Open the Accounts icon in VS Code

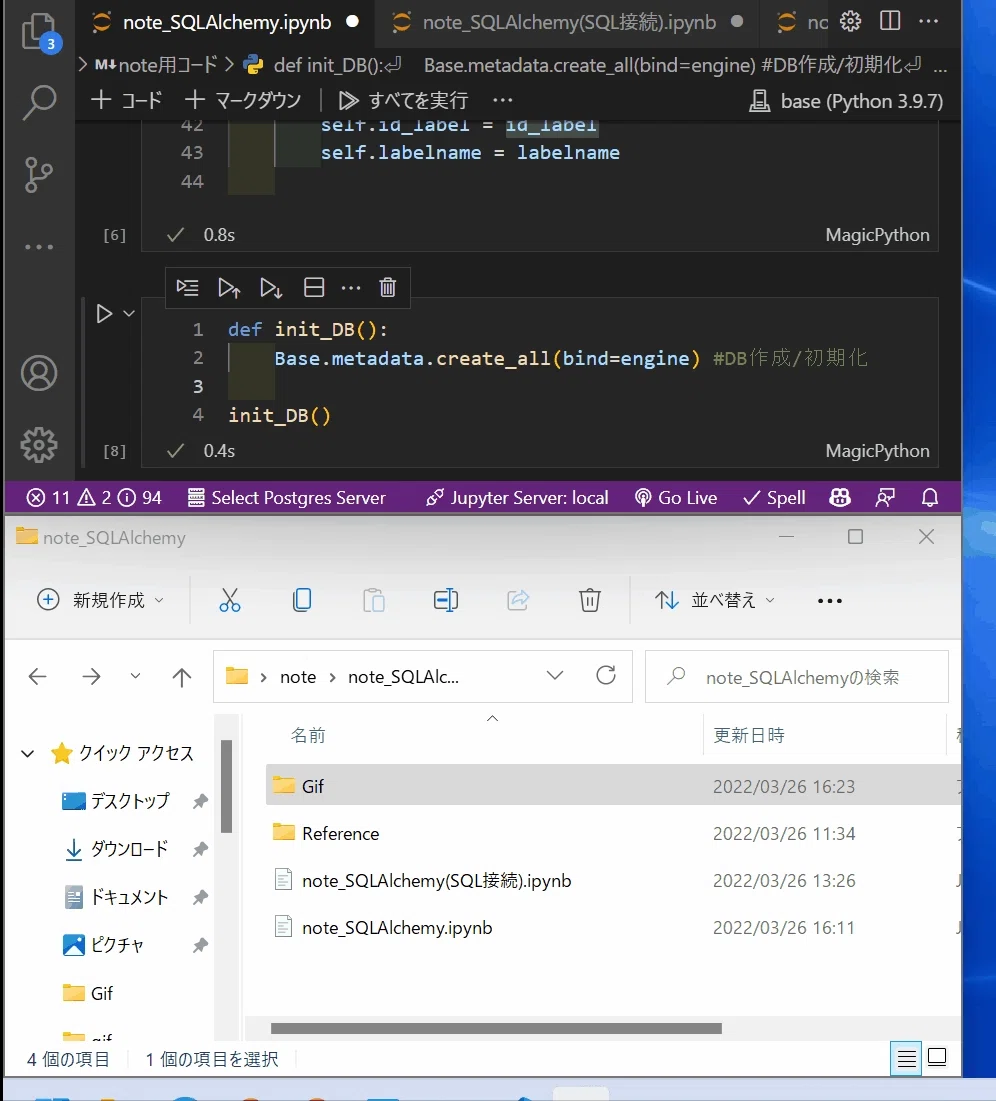39,373
